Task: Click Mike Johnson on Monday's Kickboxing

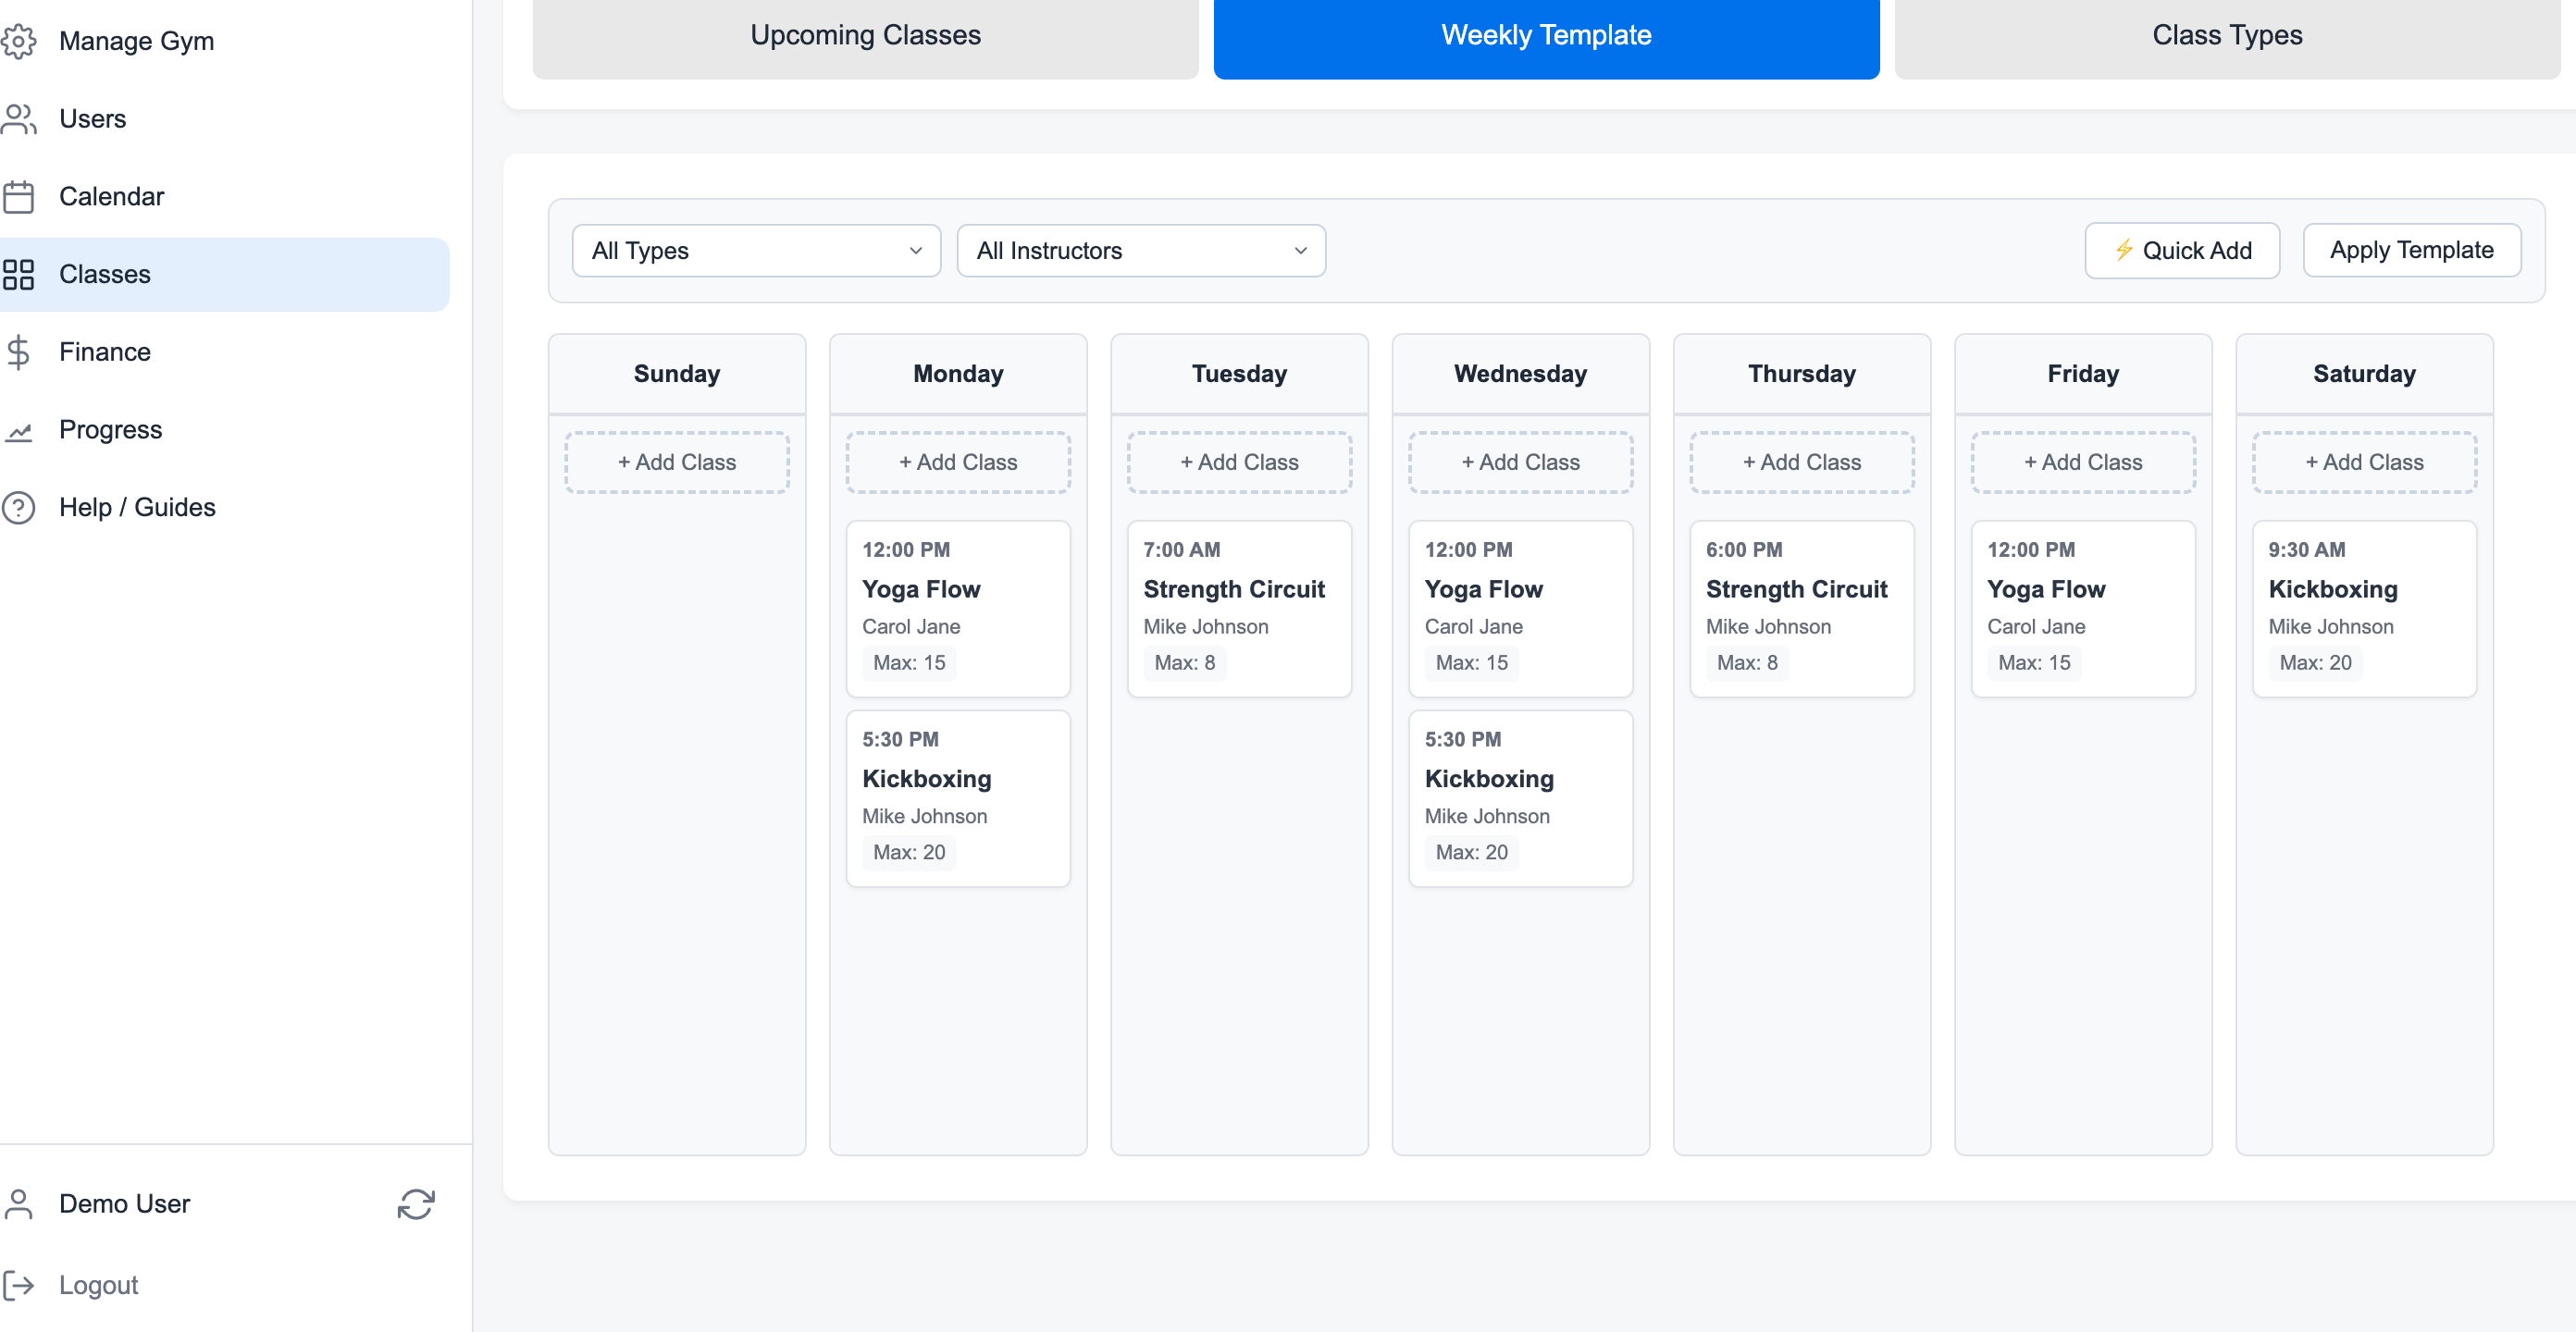Action: (924, 817)
